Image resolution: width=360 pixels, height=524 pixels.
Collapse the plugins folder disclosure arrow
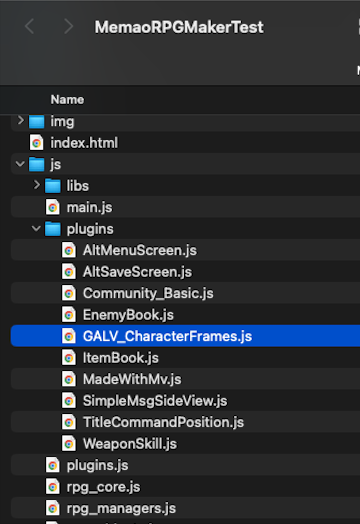[x=36, y=229]
